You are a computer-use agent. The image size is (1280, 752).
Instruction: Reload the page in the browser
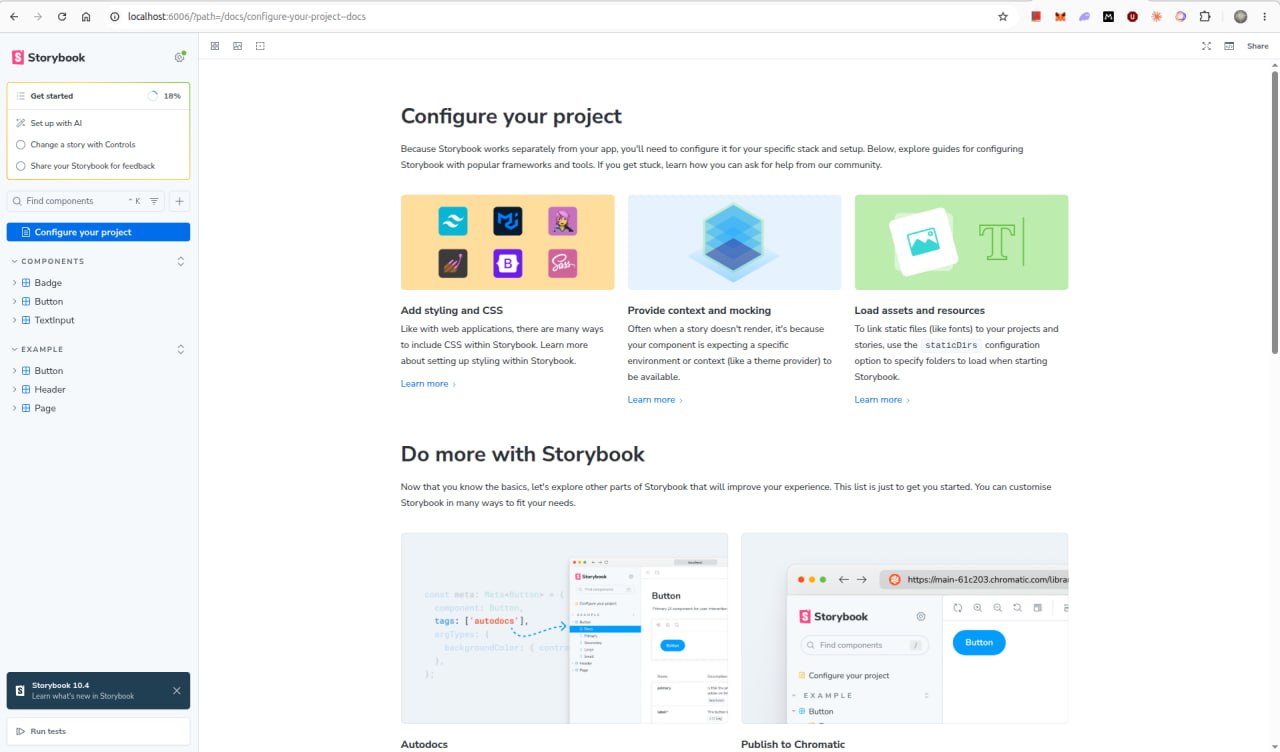coord(62,17)
